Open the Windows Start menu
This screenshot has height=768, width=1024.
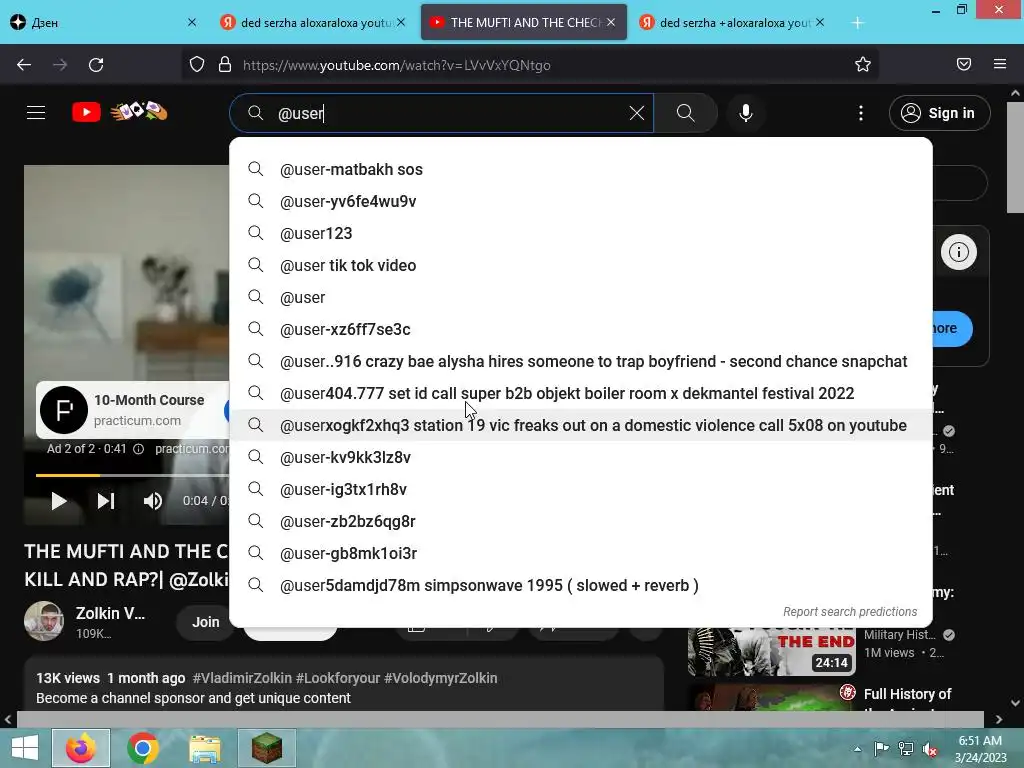[25, 748]
